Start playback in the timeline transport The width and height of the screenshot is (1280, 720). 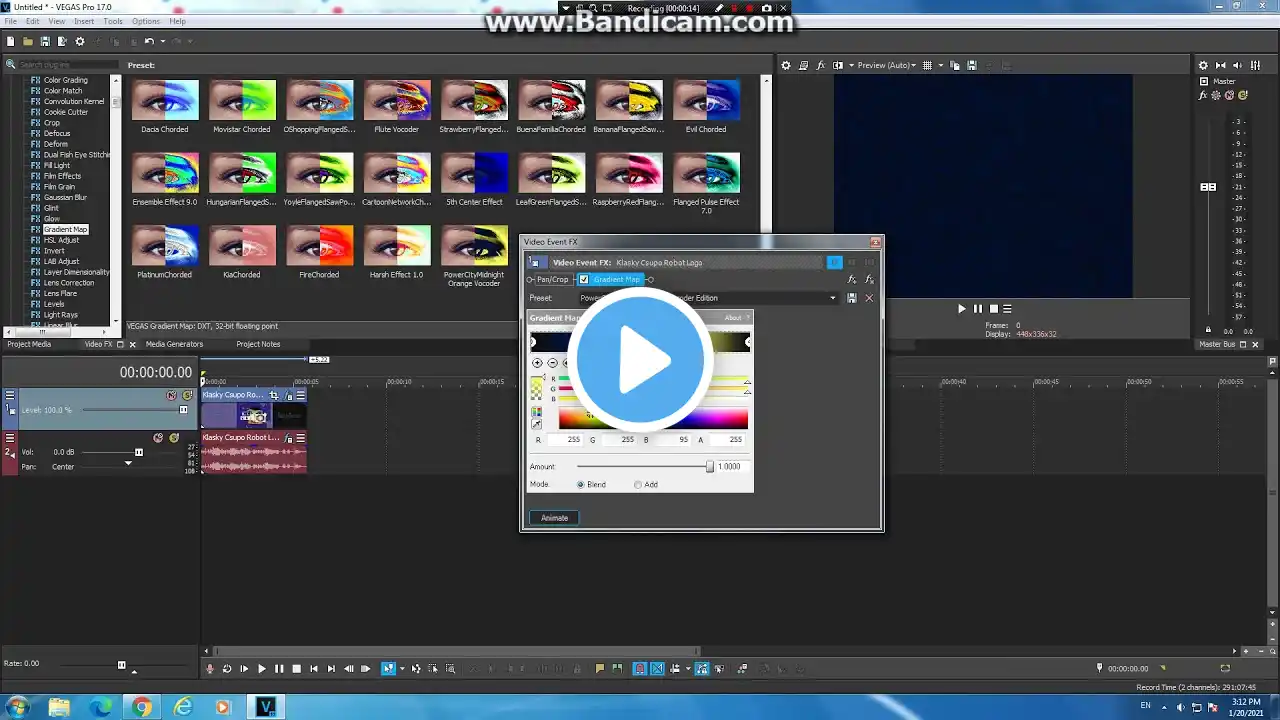(x=262, y=669)
